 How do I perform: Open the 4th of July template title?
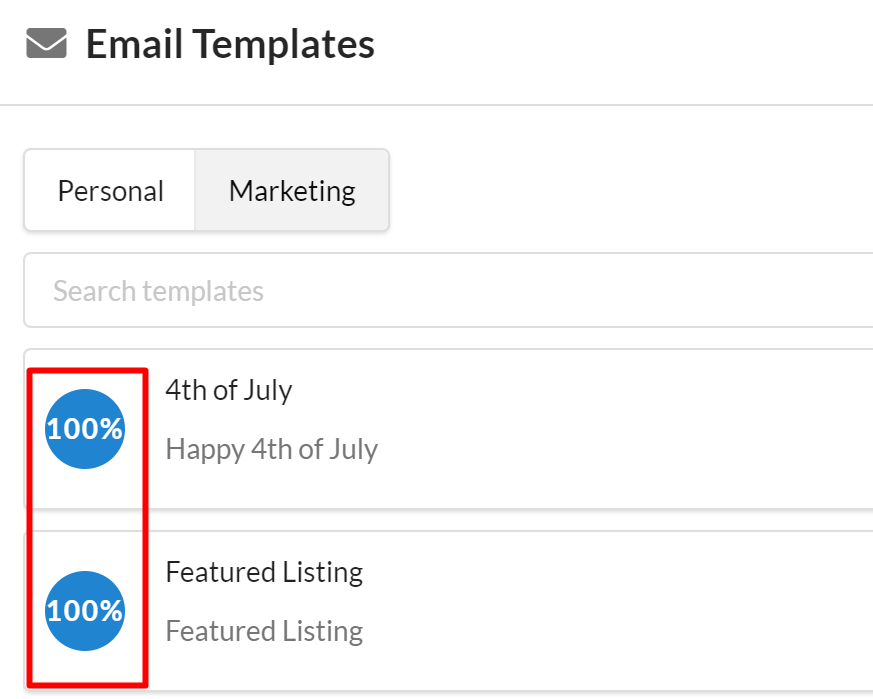229,390
